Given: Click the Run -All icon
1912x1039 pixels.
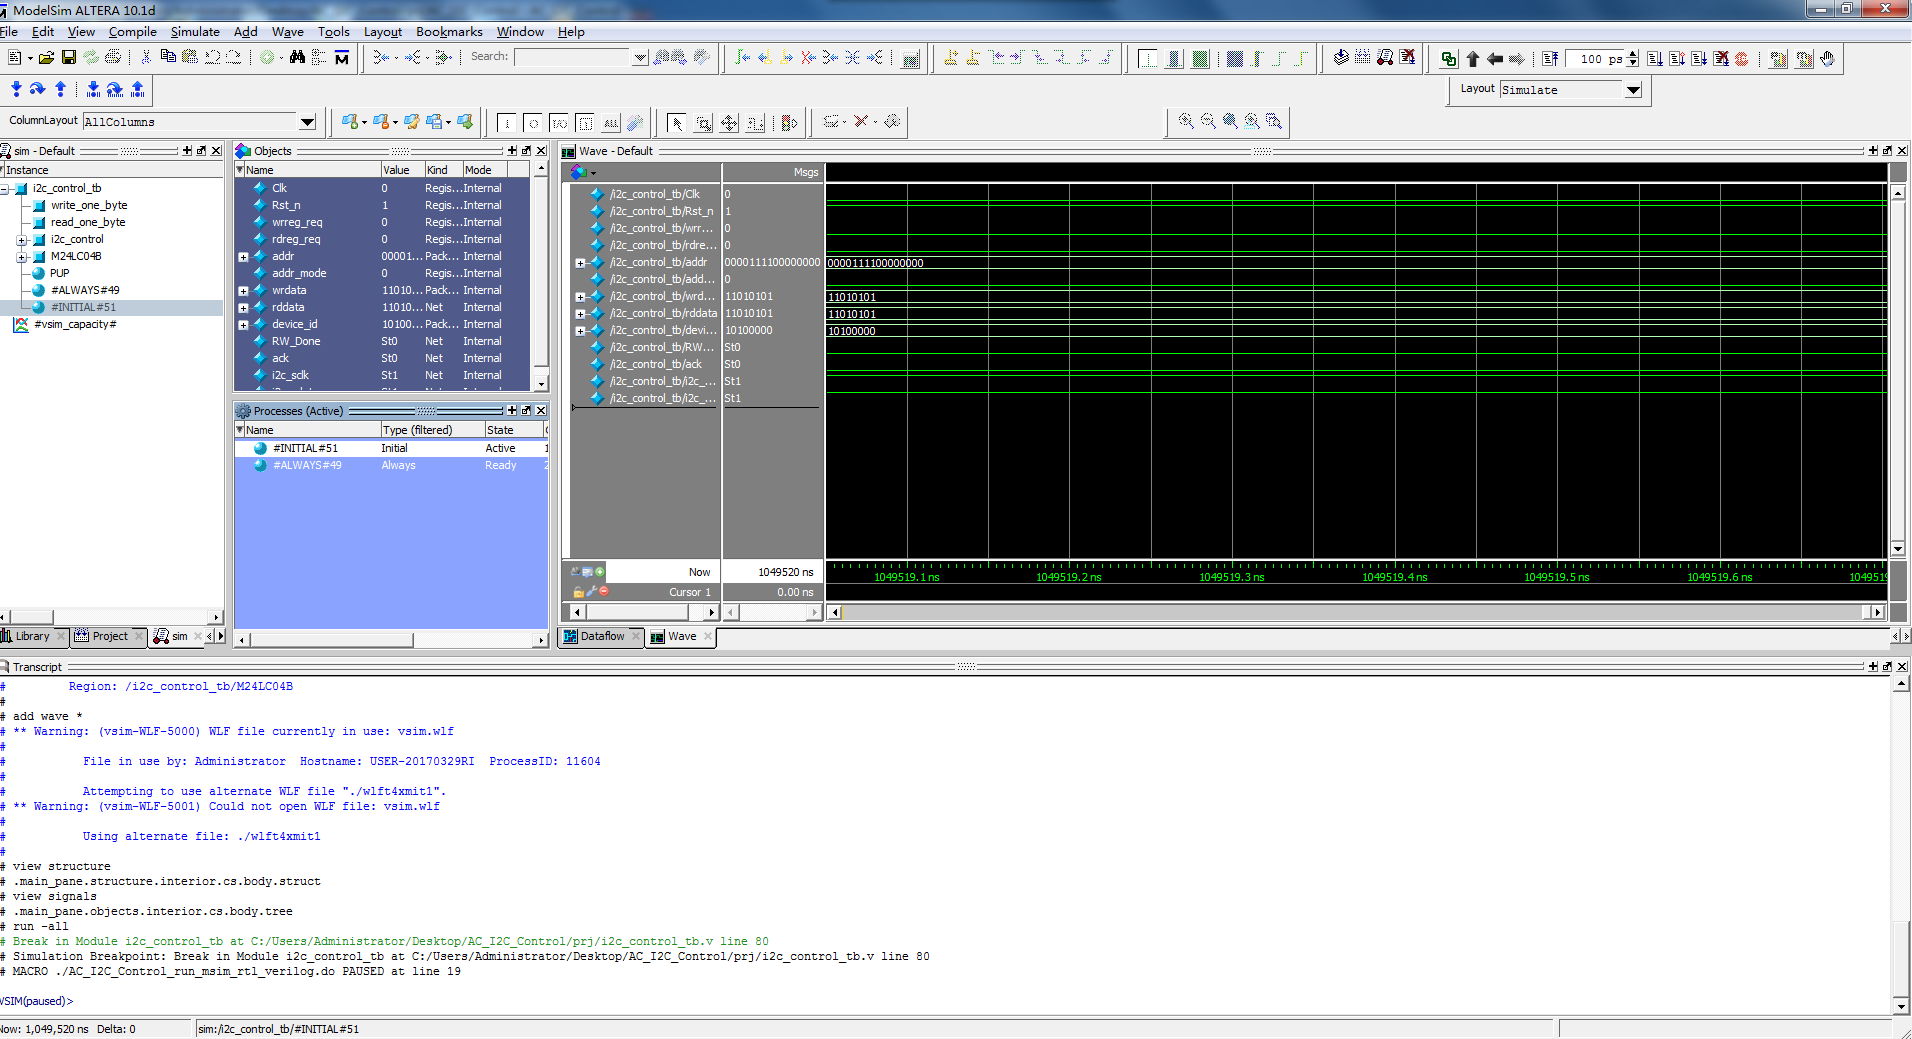Looking at the screenshot, I should (x=1699, y=59).
